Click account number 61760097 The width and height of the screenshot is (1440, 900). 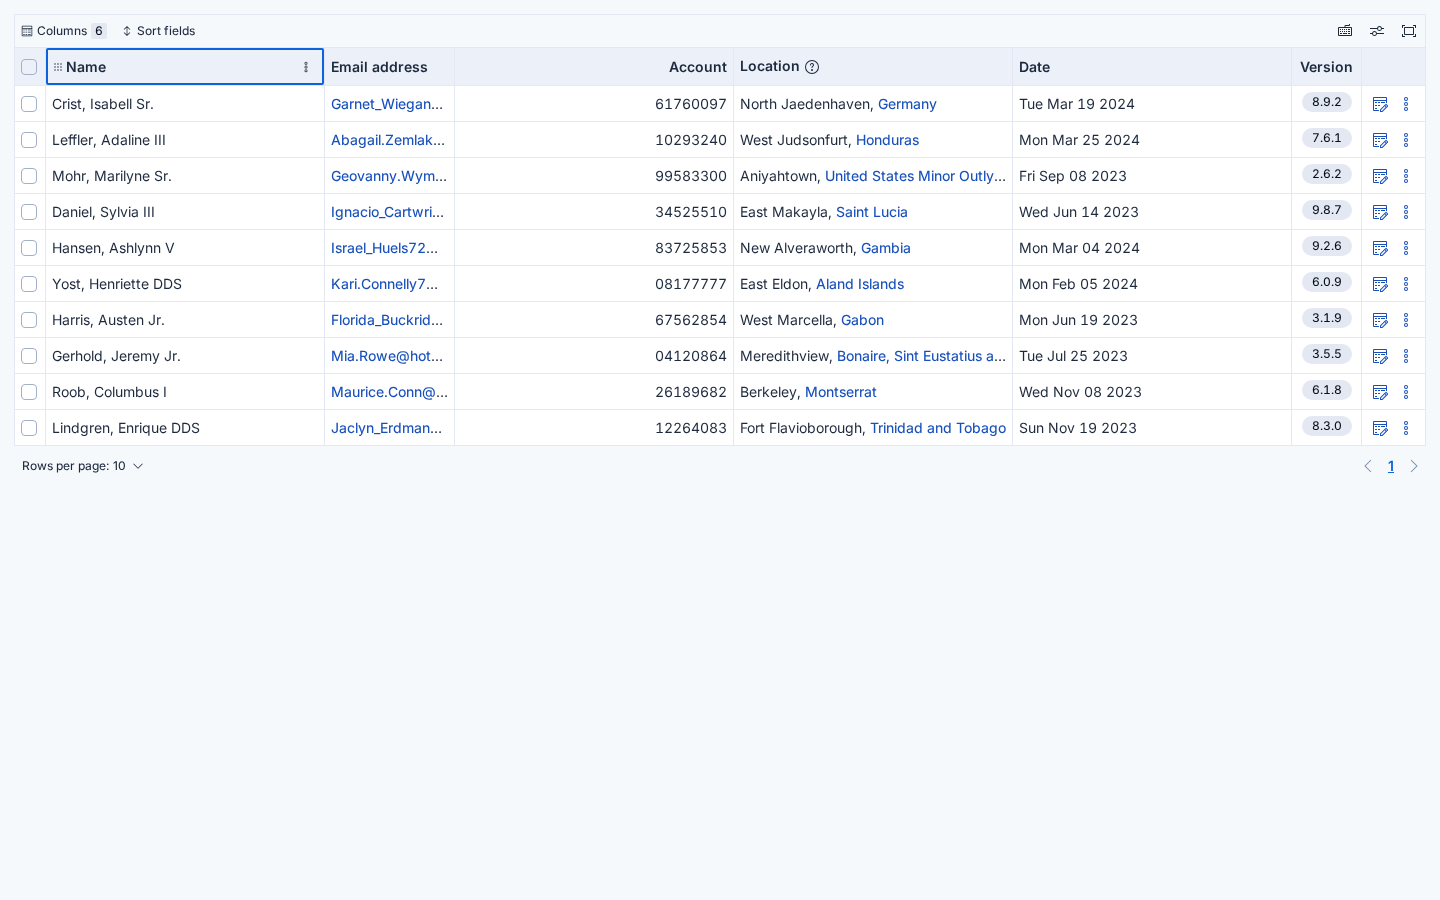click(691, 104)
